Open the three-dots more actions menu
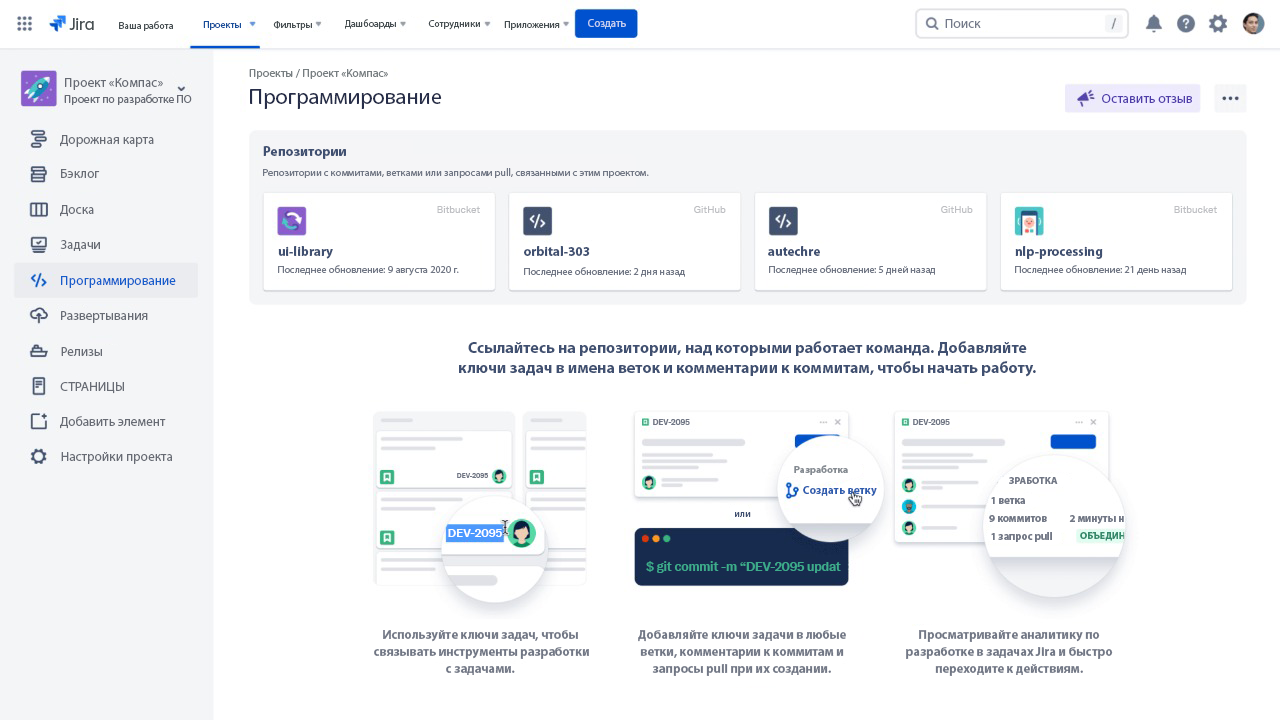 click(x=1230, y=98)
